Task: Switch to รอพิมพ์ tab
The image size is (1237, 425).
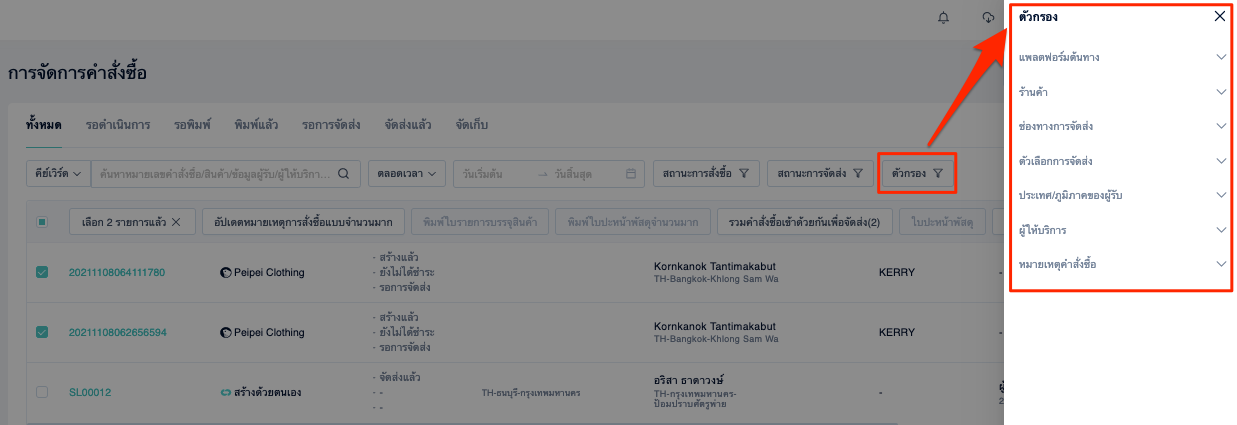Action: pos(192,125)
